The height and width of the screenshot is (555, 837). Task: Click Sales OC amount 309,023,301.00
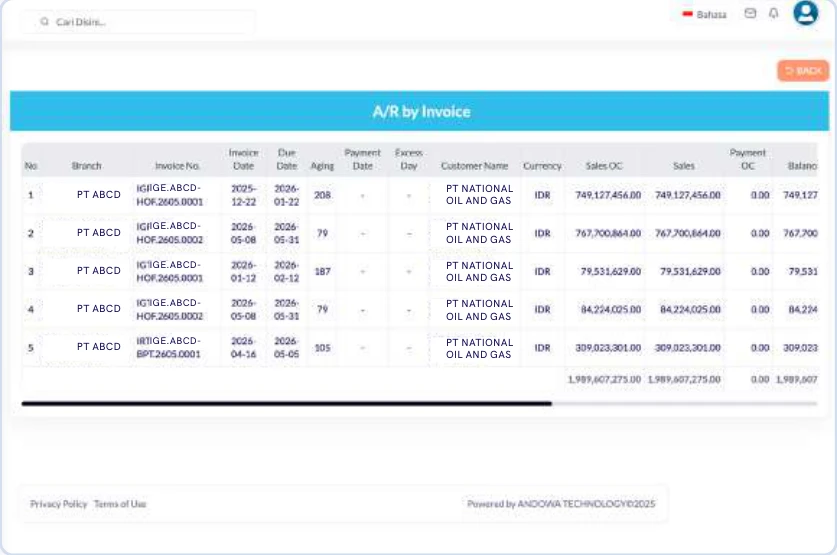(608, 348)
